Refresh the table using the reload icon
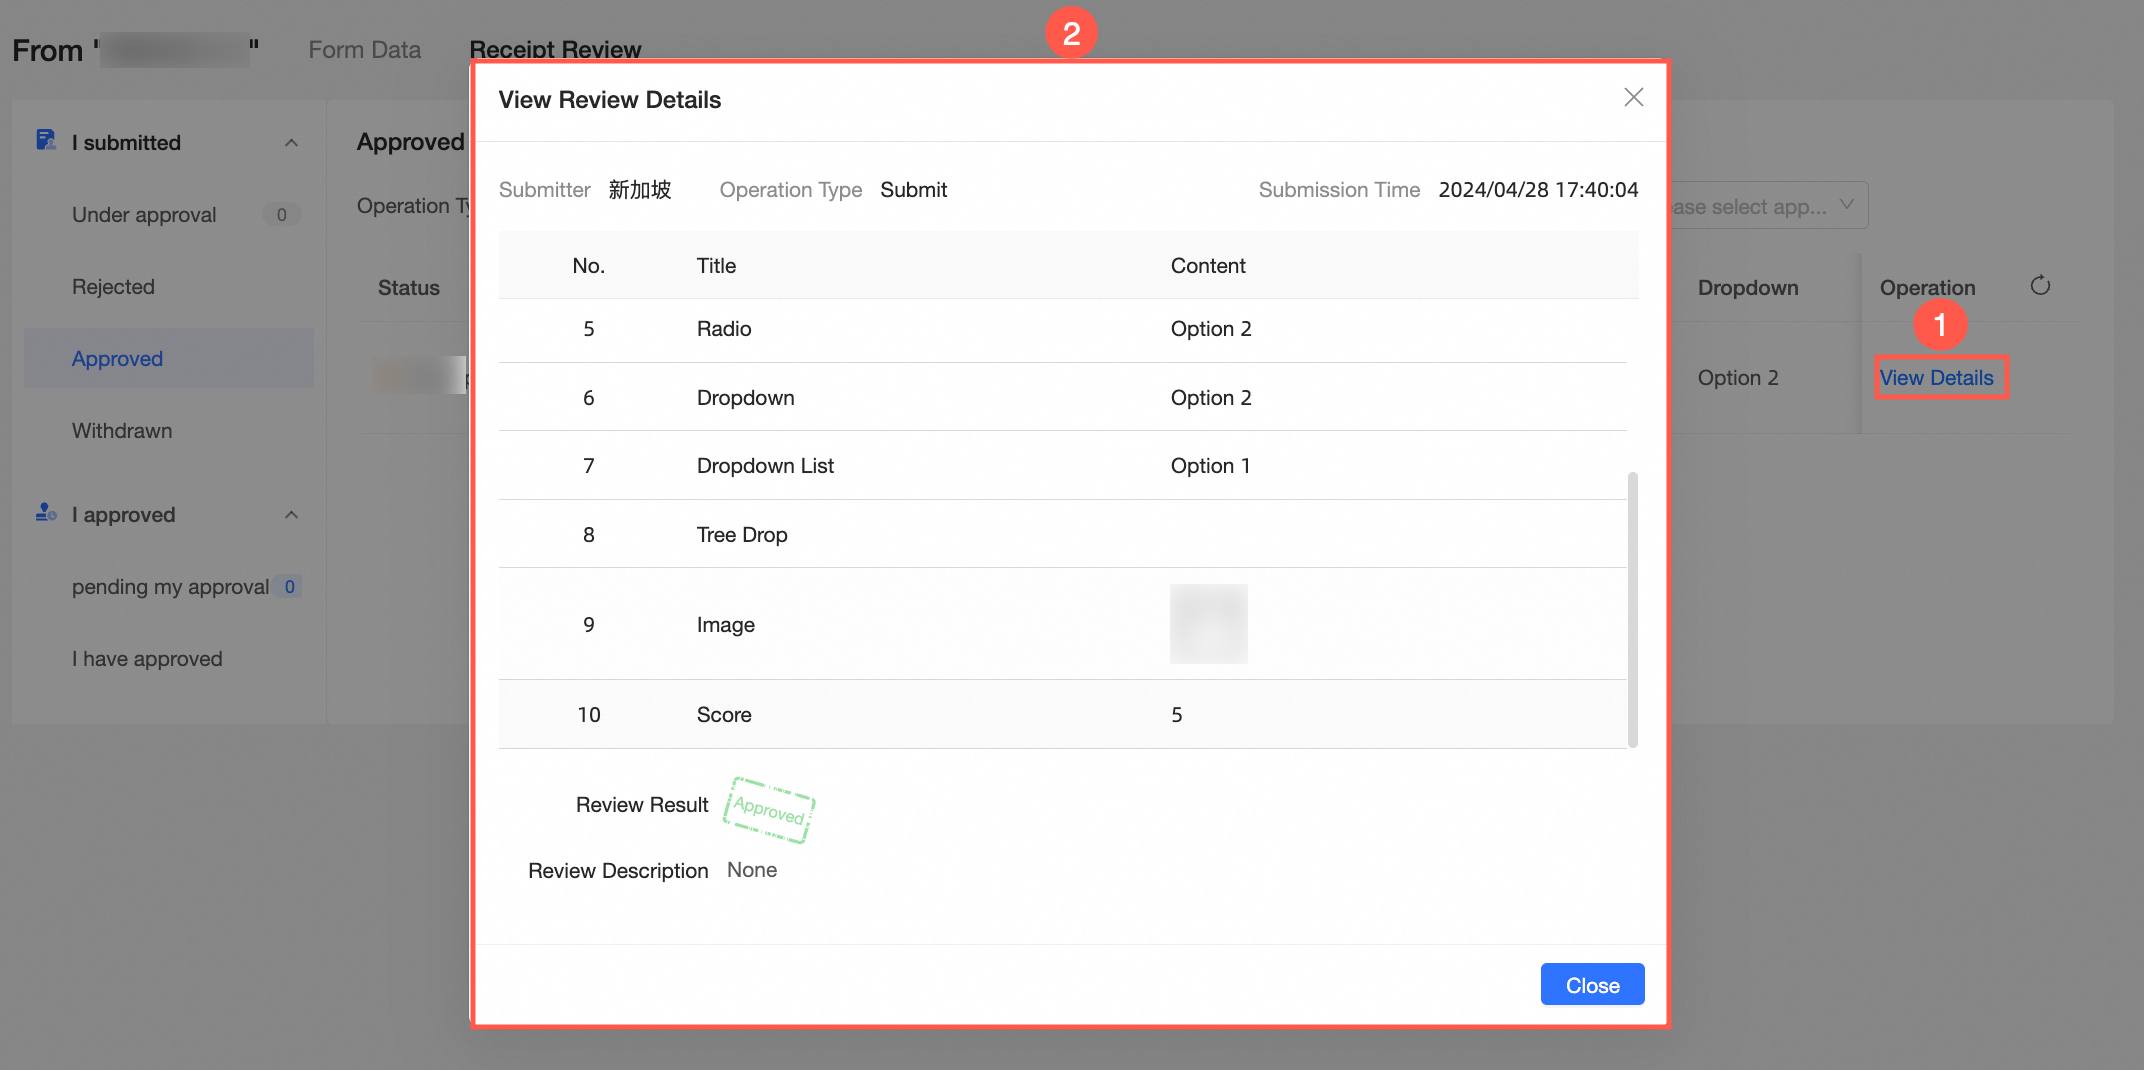 click(2040, 286)
